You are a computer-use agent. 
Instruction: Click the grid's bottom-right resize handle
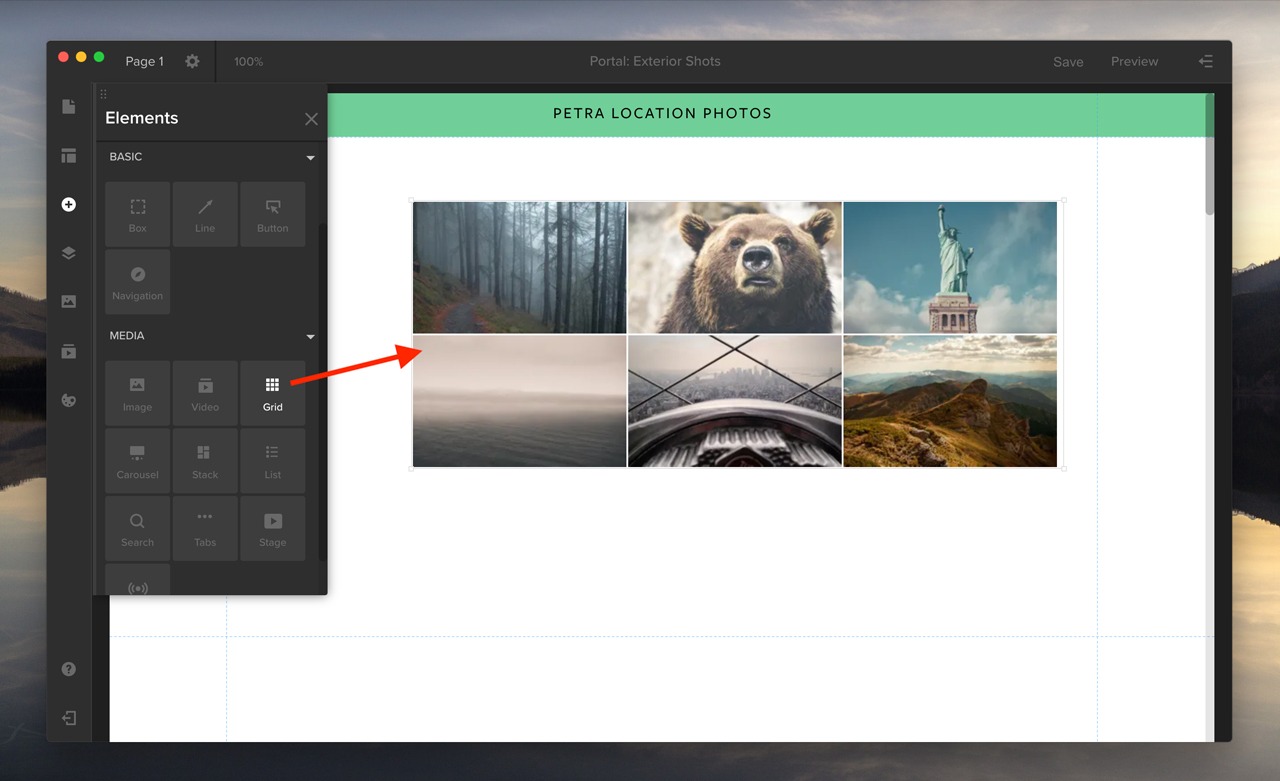(x=1063, y=468)
